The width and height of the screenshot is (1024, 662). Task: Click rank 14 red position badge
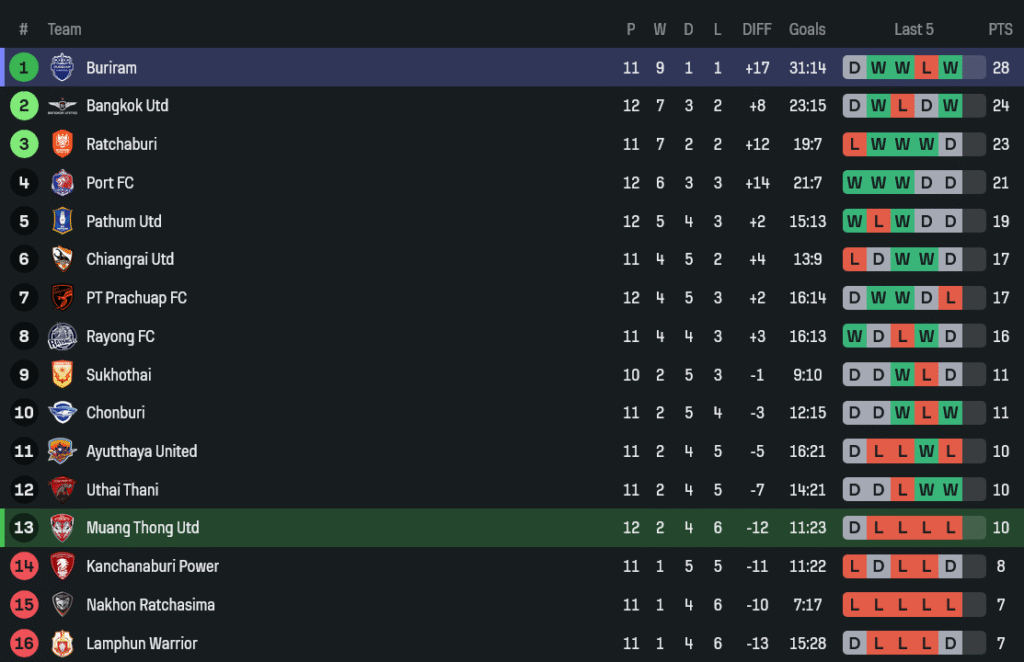coord(24,566)
